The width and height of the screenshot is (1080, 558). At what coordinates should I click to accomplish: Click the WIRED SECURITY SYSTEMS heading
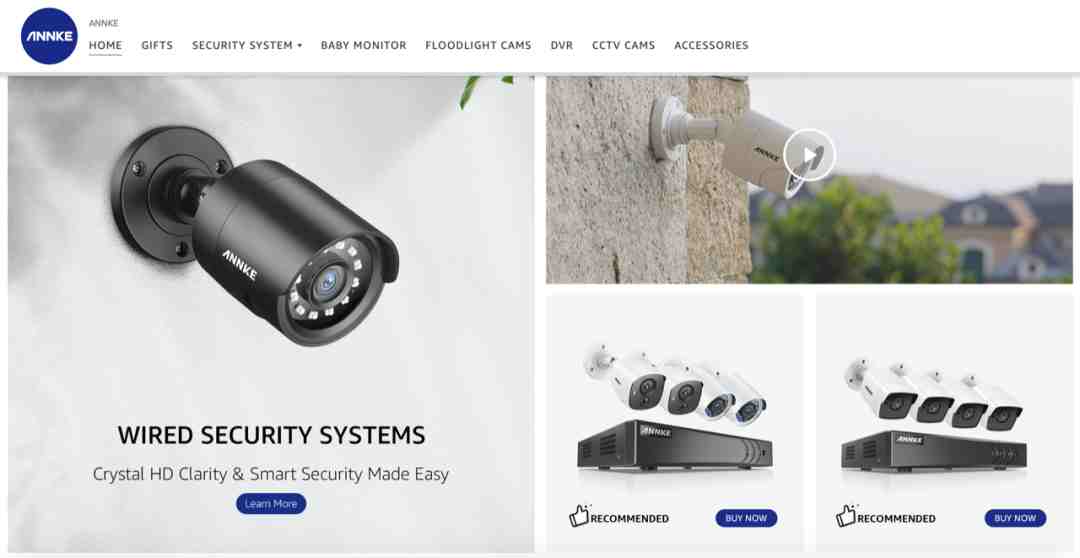[271, 435]
